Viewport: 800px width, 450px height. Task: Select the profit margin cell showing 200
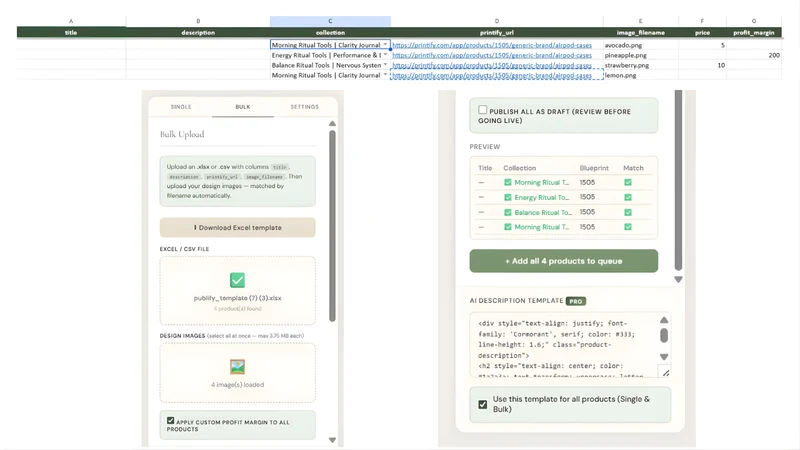pyautogui.click(x=754, y=55)
